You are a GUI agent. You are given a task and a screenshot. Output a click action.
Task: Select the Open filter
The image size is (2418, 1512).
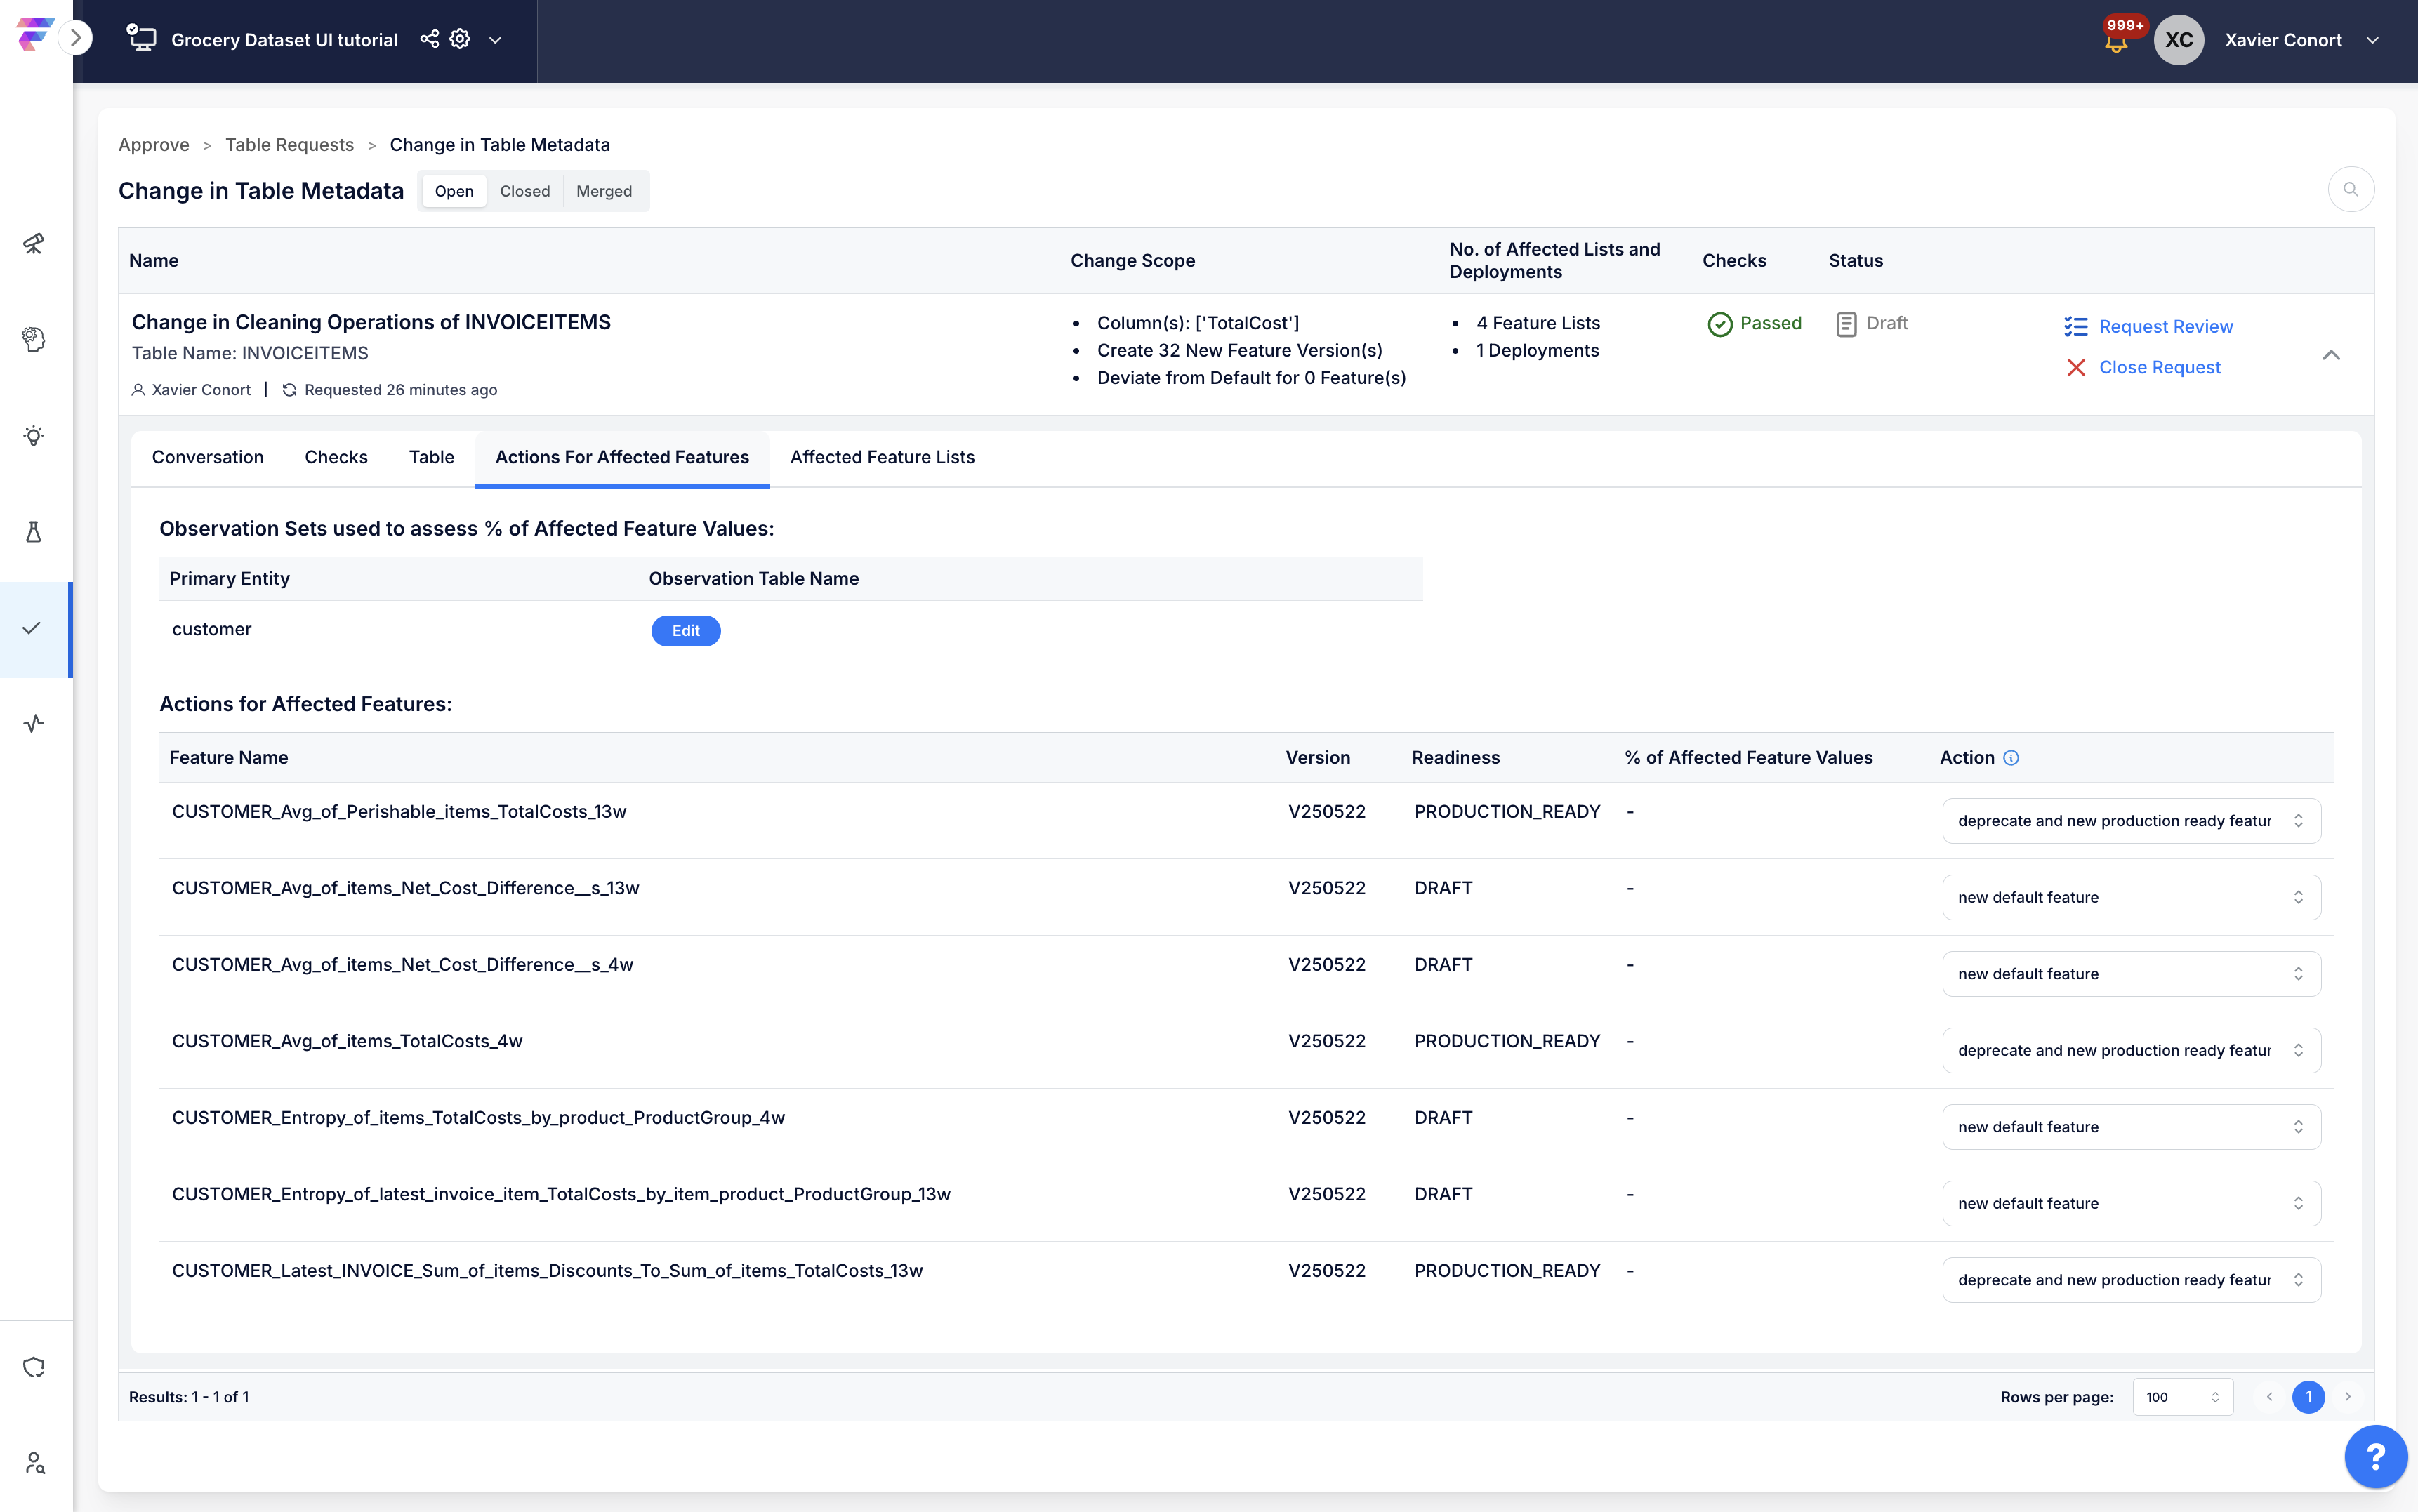(x=454, y=191)
